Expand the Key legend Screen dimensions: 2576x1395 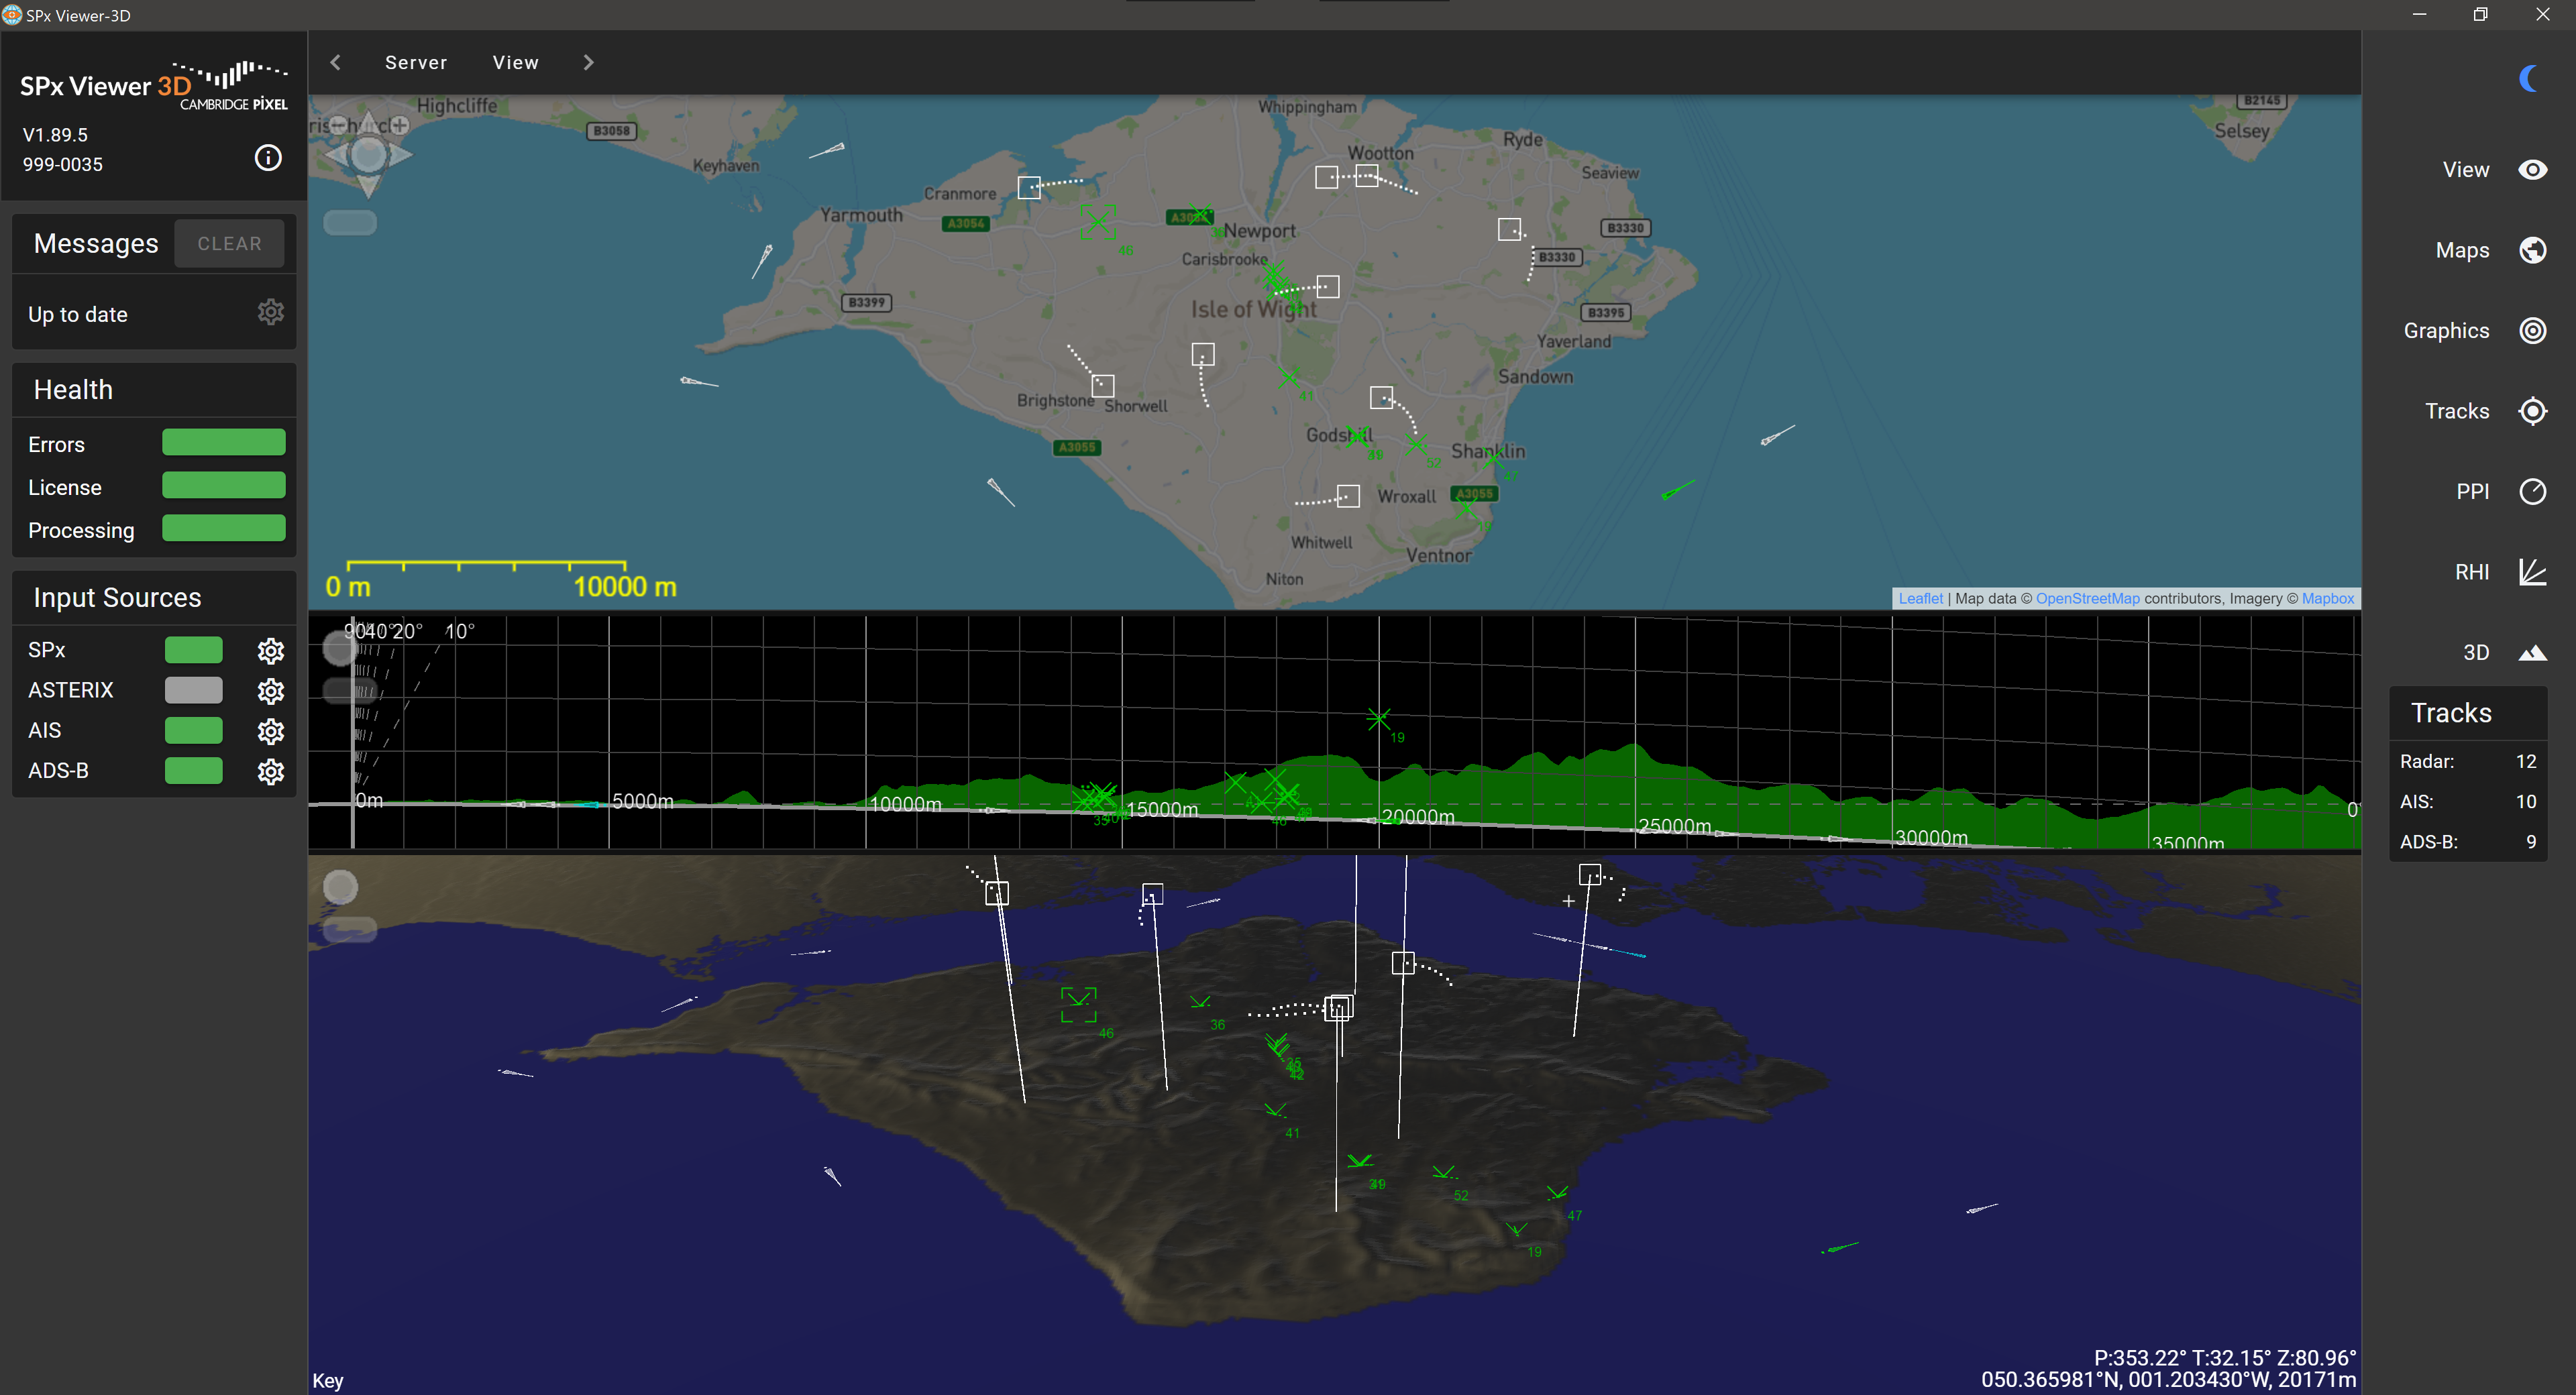(x=327, y=1380)
